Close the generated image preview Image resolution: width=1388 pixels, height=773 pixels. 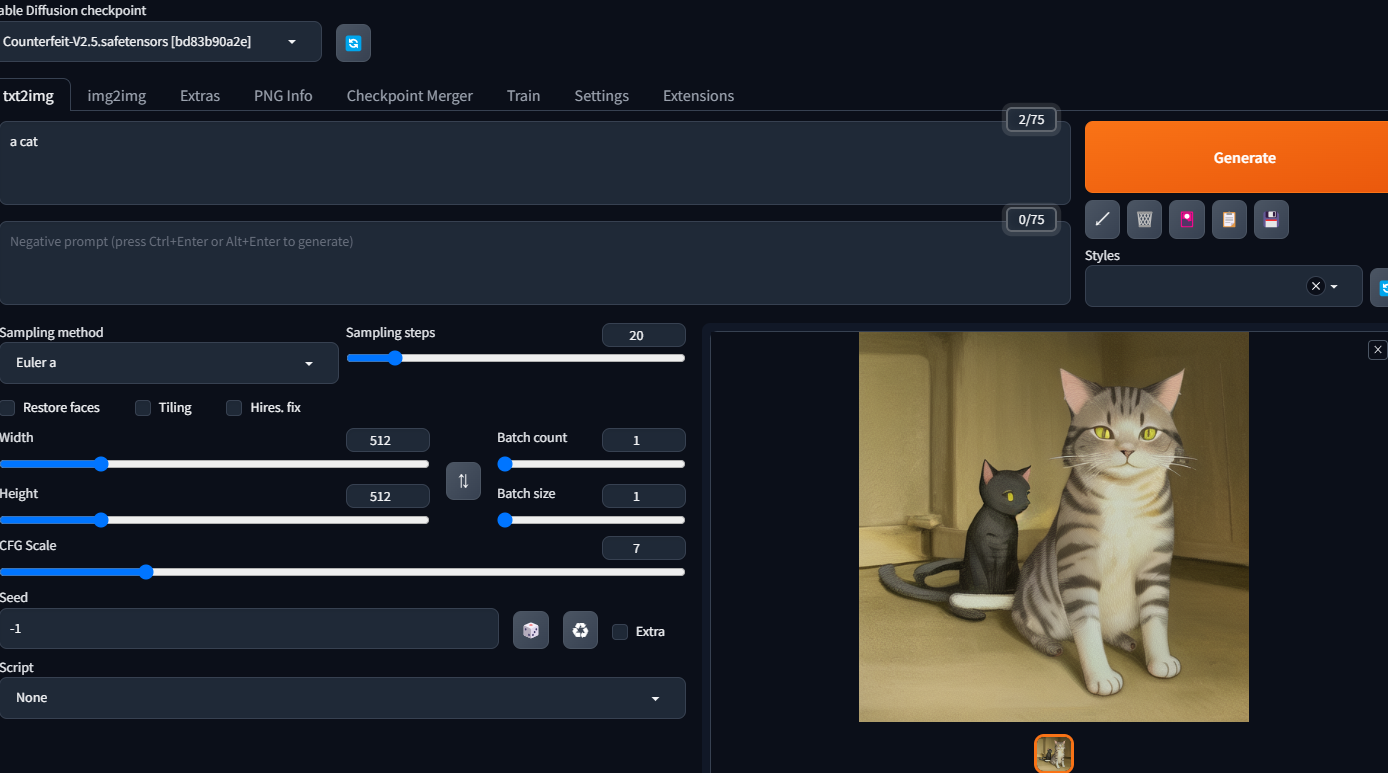pyautogui.click(x=1378, y=349)
